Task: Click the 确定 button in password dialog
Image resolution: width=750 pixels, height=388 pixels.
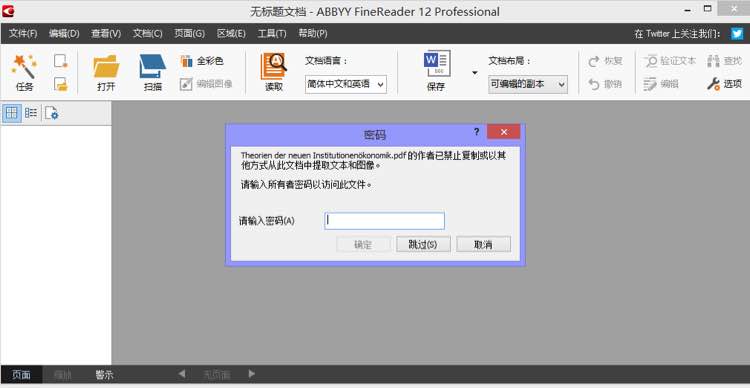Action: (x=364, y=244)
